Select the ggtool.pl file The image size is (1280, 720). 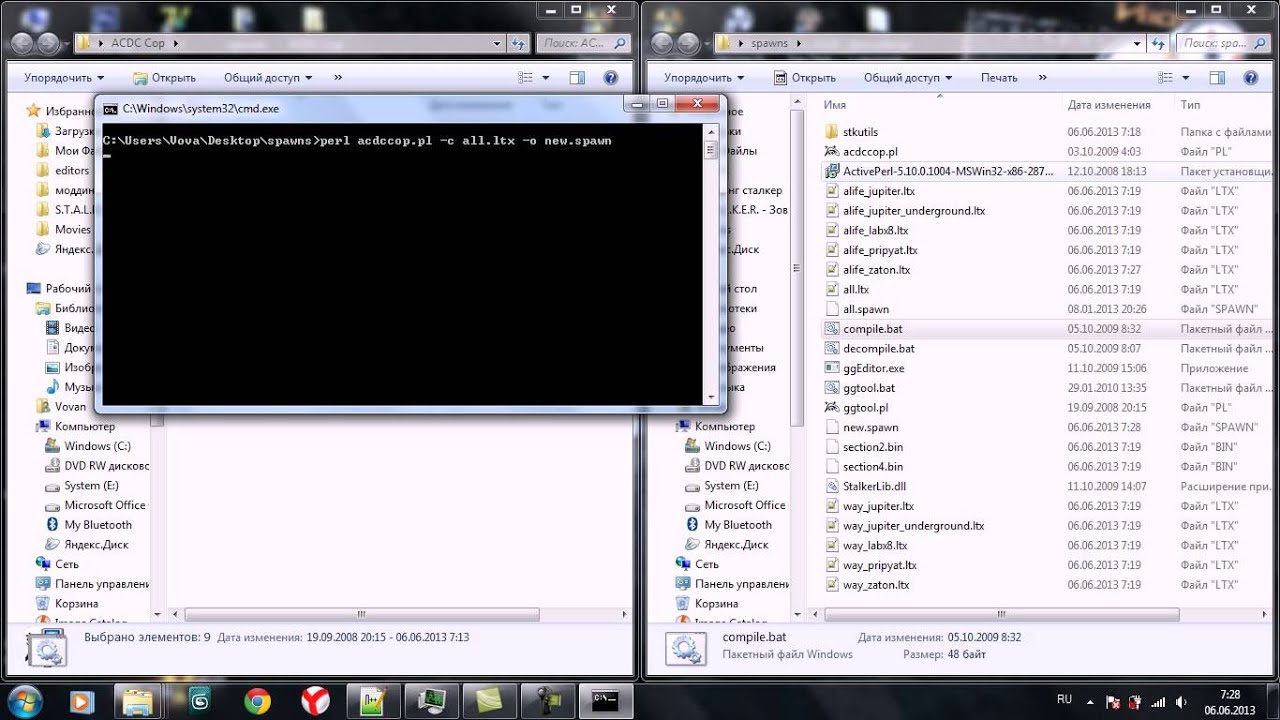pyautogui.click(x=865, y=408)
